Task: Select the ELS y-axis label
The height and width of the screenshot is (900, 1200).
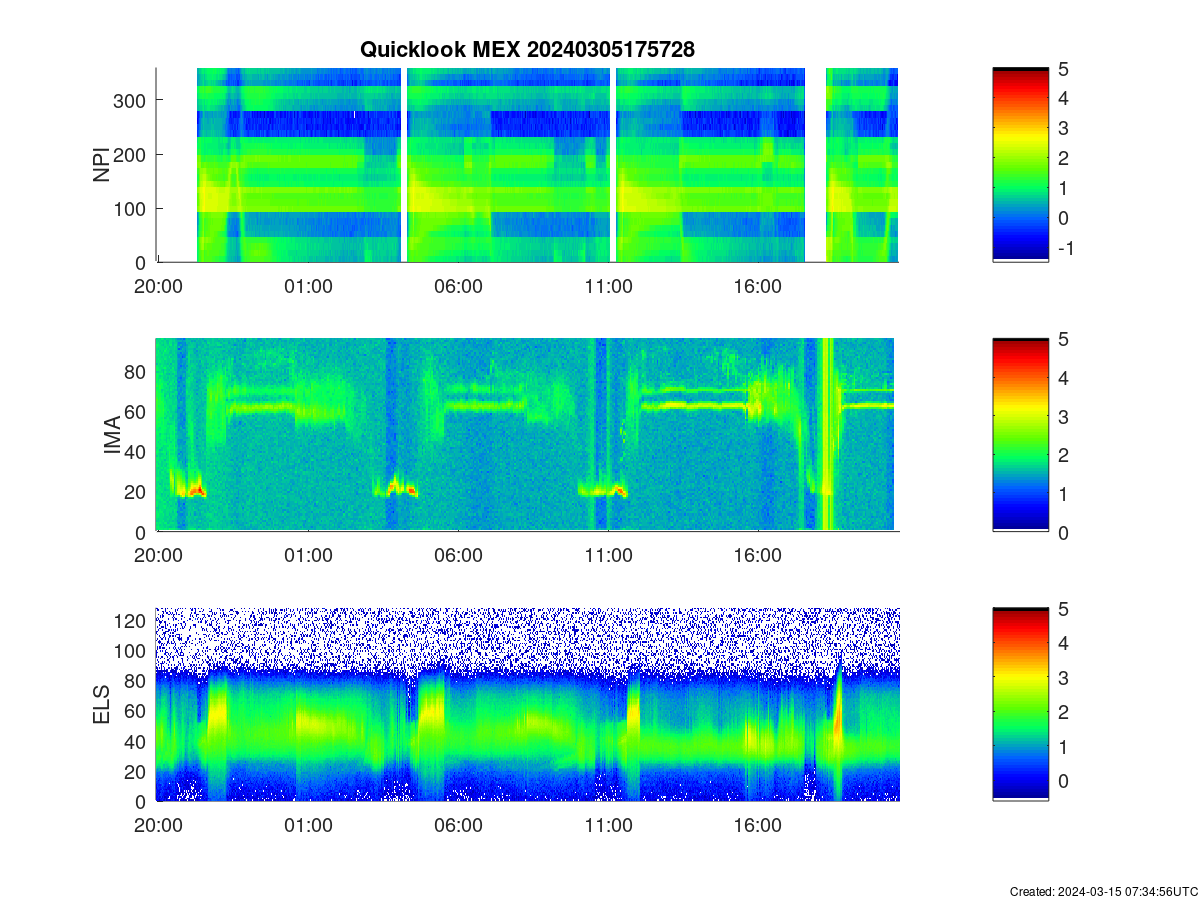Action: point(102,704)
